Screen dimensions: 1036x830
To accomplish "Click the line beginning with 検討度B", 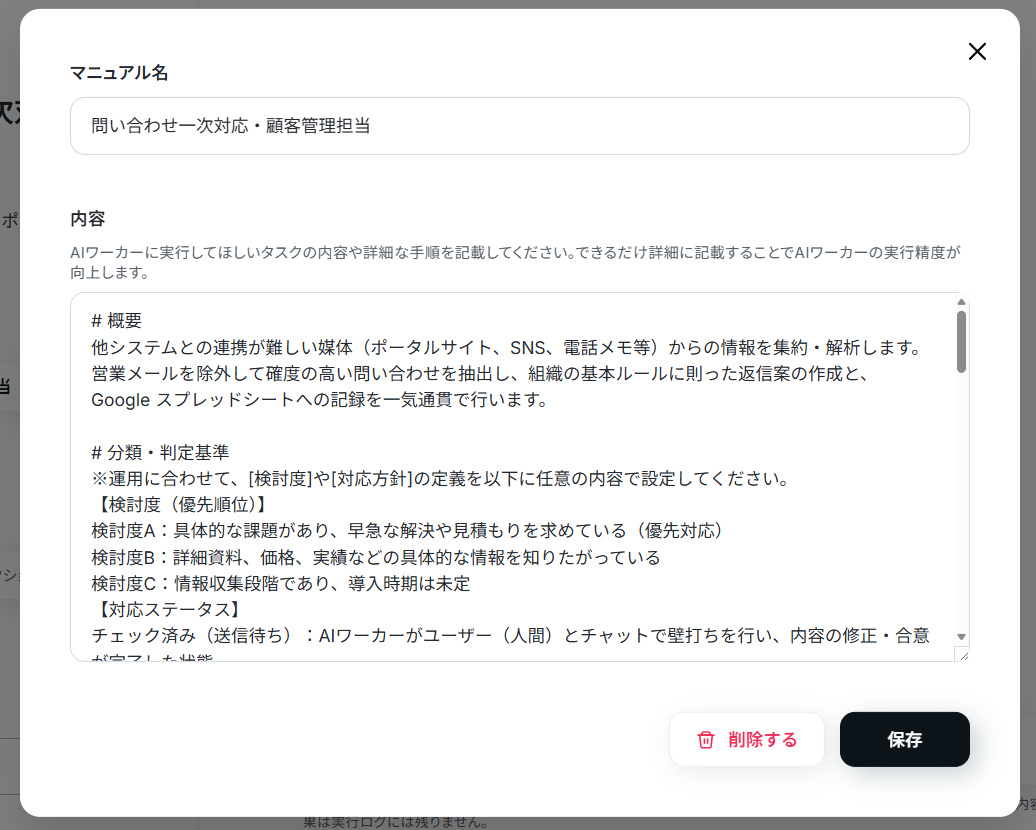I will click(x=376, y=557).
